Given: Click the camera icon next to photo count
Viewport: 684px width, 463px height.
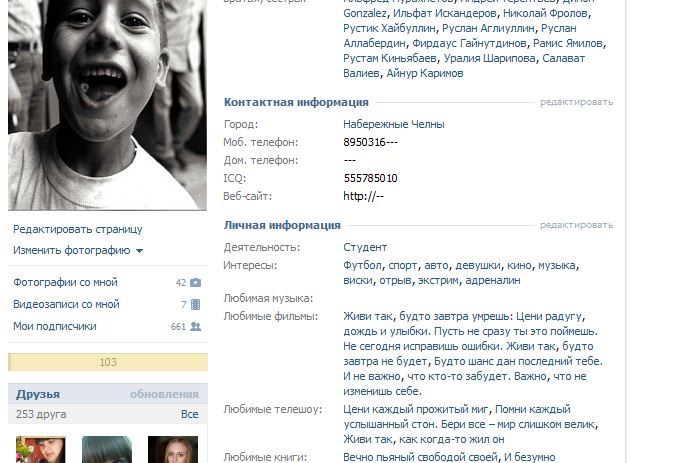Looking at the screenshot, I should pyautogui.click(x=195, y=282).
